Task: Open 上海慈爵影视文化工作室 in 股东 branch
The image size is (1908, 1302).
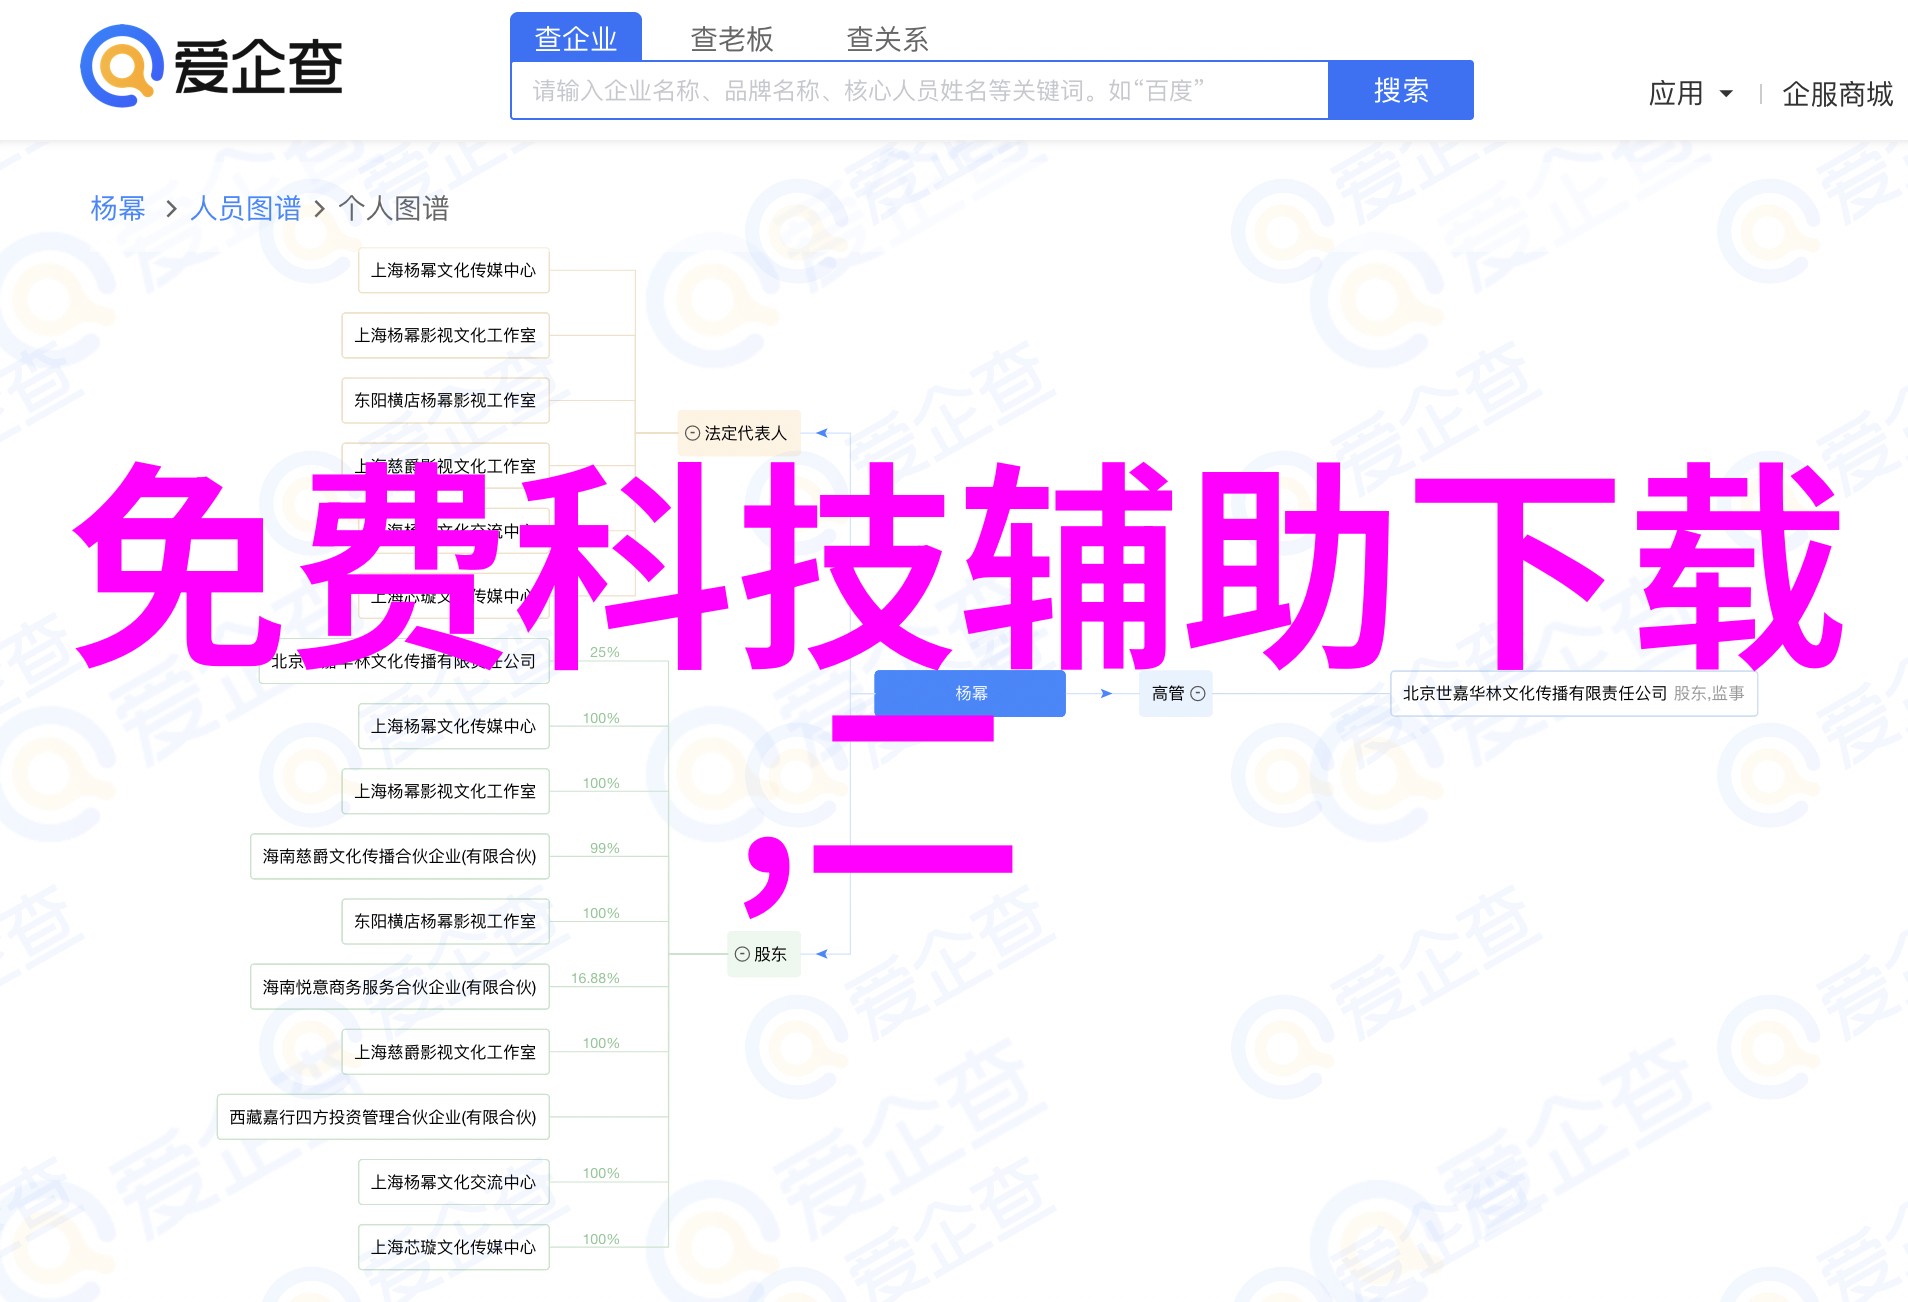Action: (x=446, y=1052)
